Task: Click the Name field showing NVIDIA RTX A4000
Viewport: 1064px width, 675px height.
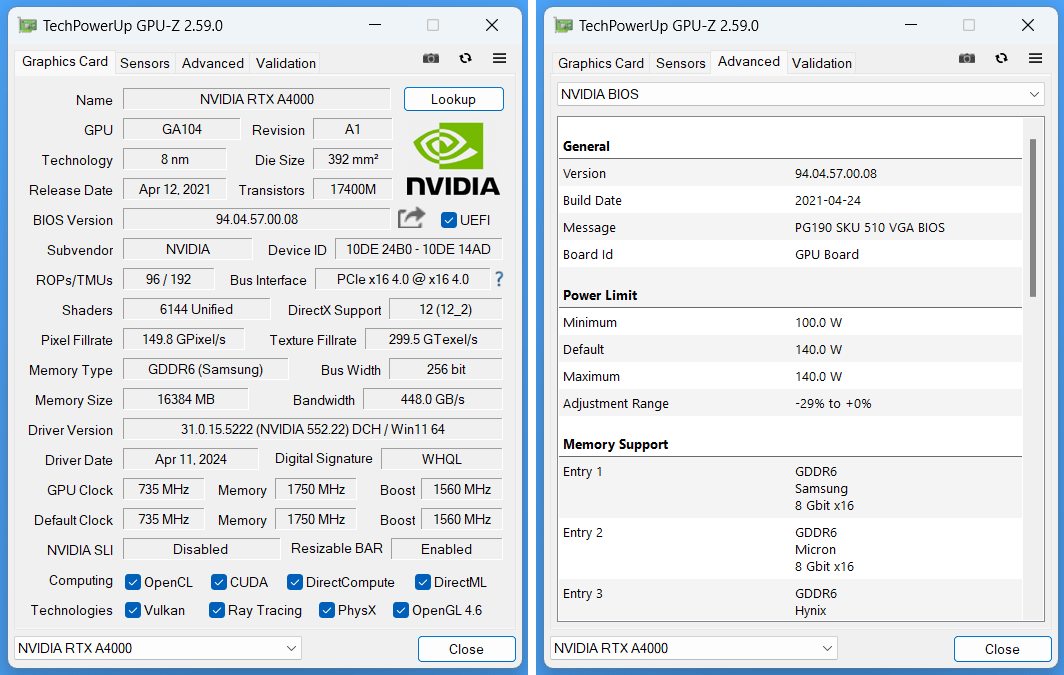Action: click(256, 99)
